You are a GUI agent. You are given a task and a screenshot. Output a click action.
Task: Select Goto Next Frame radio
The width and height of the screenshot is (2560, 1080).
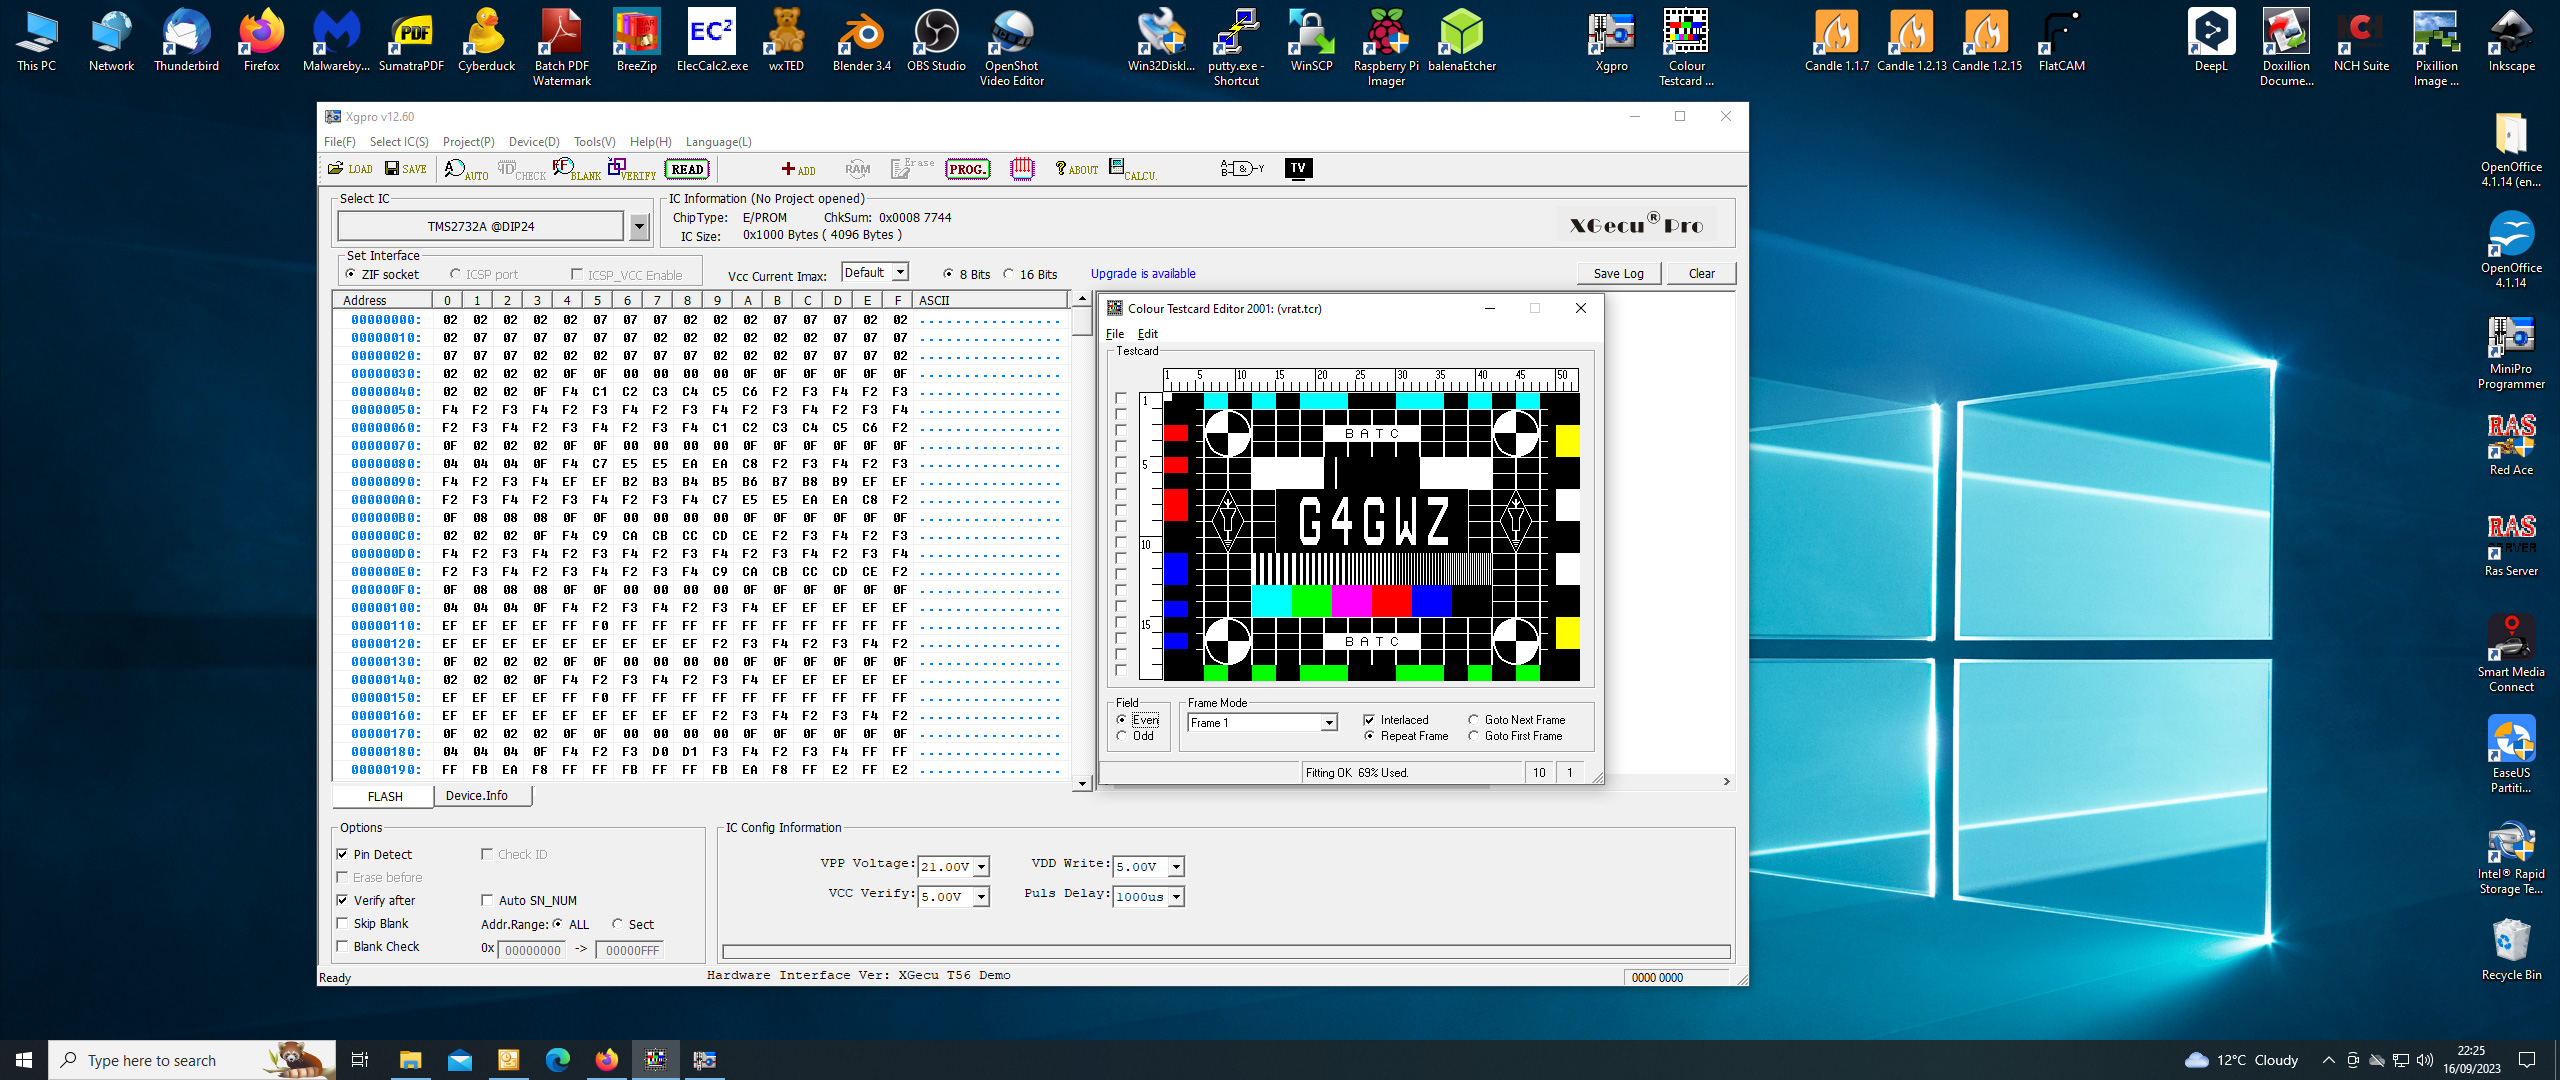tap(1474, 720)
